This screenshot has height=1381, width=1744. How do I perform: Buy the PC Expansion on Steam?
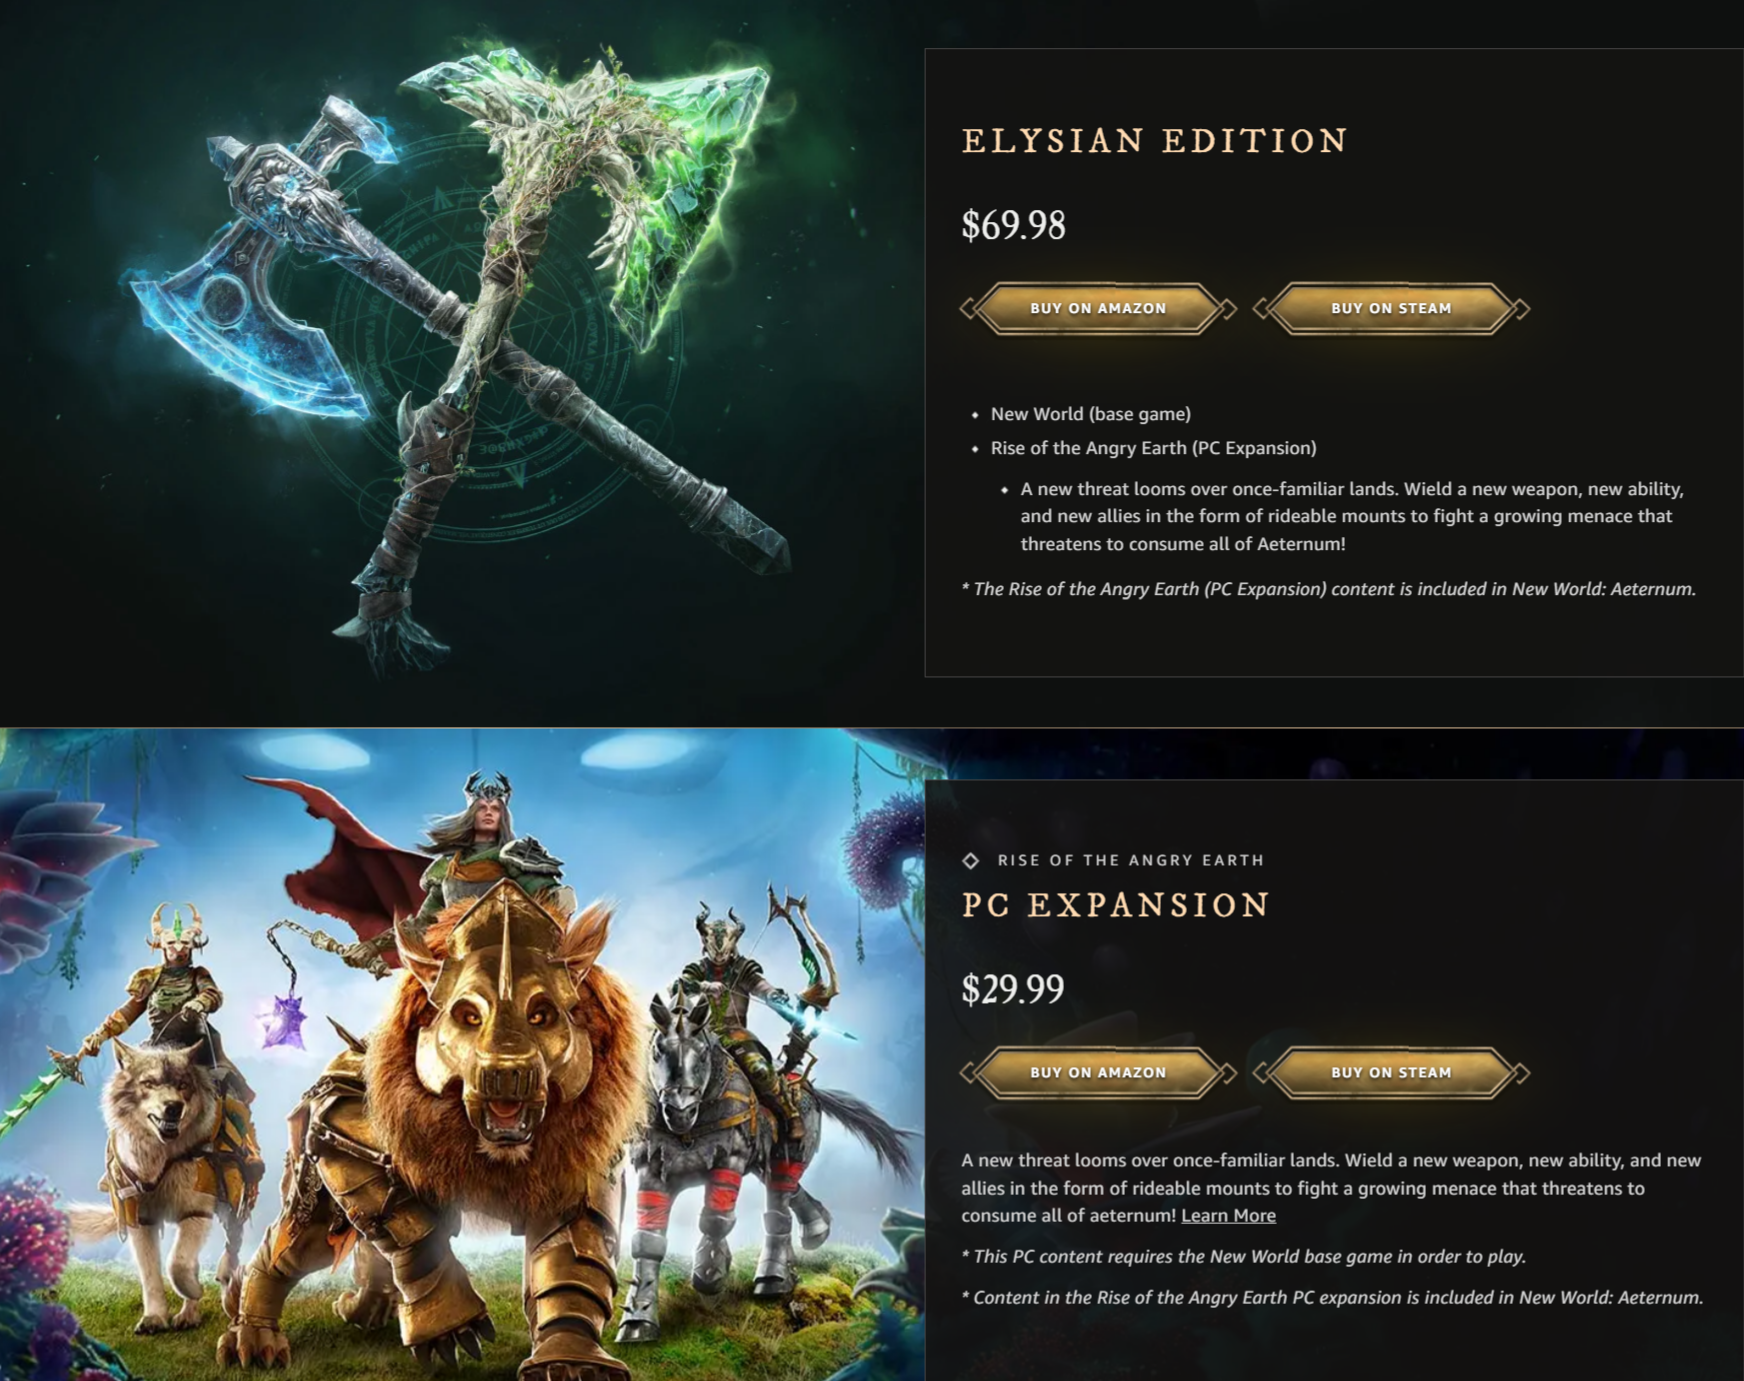tap(1391, 1072)
